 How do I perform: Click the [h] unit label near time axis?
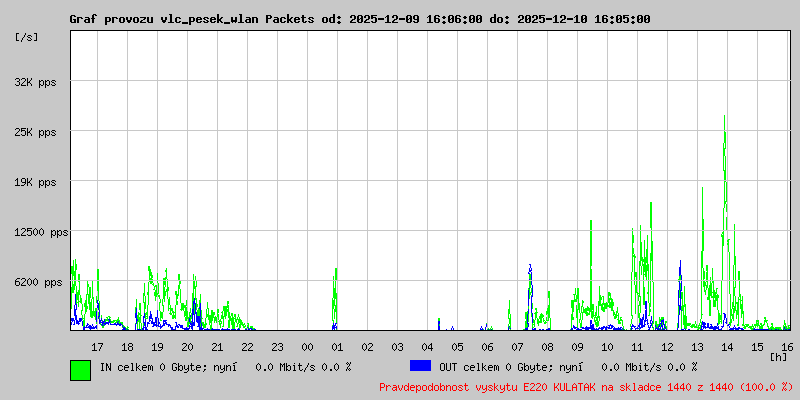779,356
